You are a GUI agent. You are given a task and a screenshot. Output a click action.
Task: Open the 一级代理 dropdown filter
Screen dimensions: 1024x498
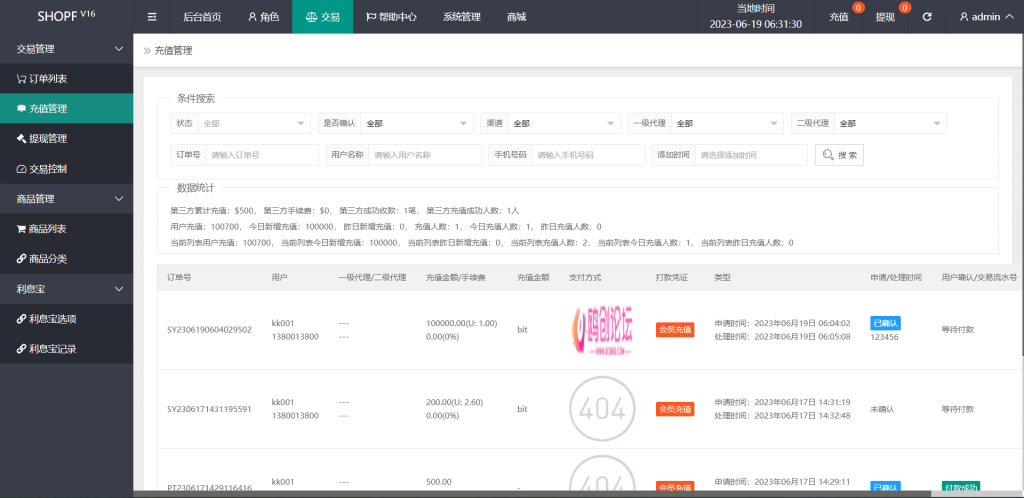(727, 123)
